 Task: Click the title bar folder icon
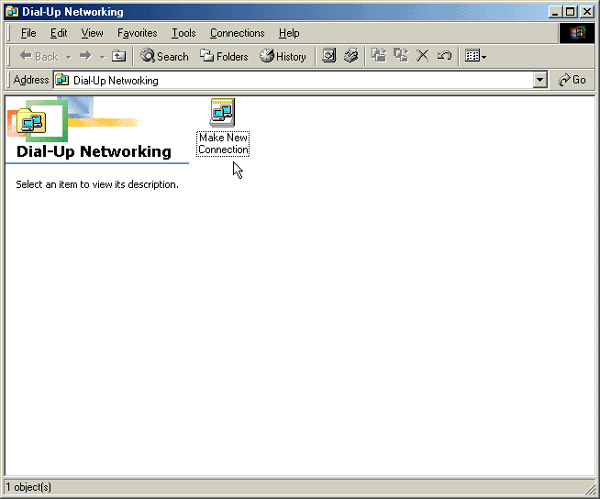click(12, 12)
